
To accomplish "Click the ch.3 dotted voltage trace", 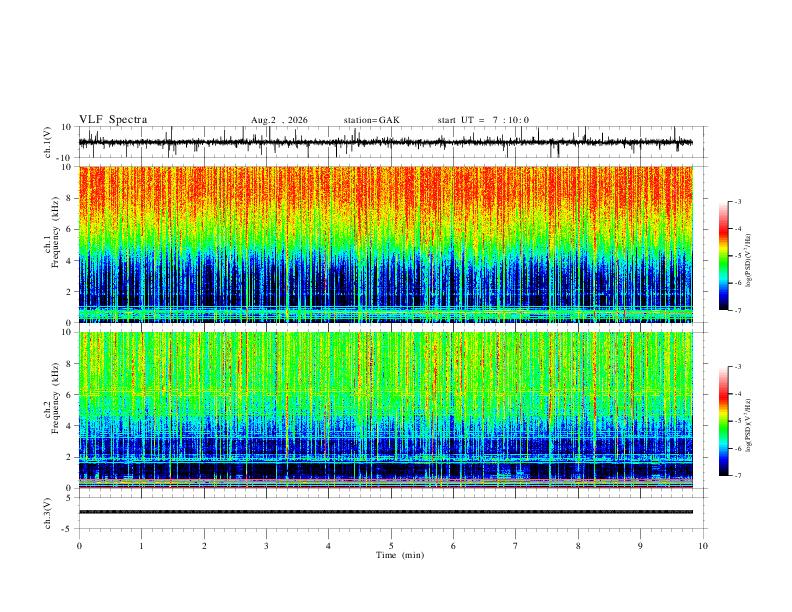I will tap(385, 512).
